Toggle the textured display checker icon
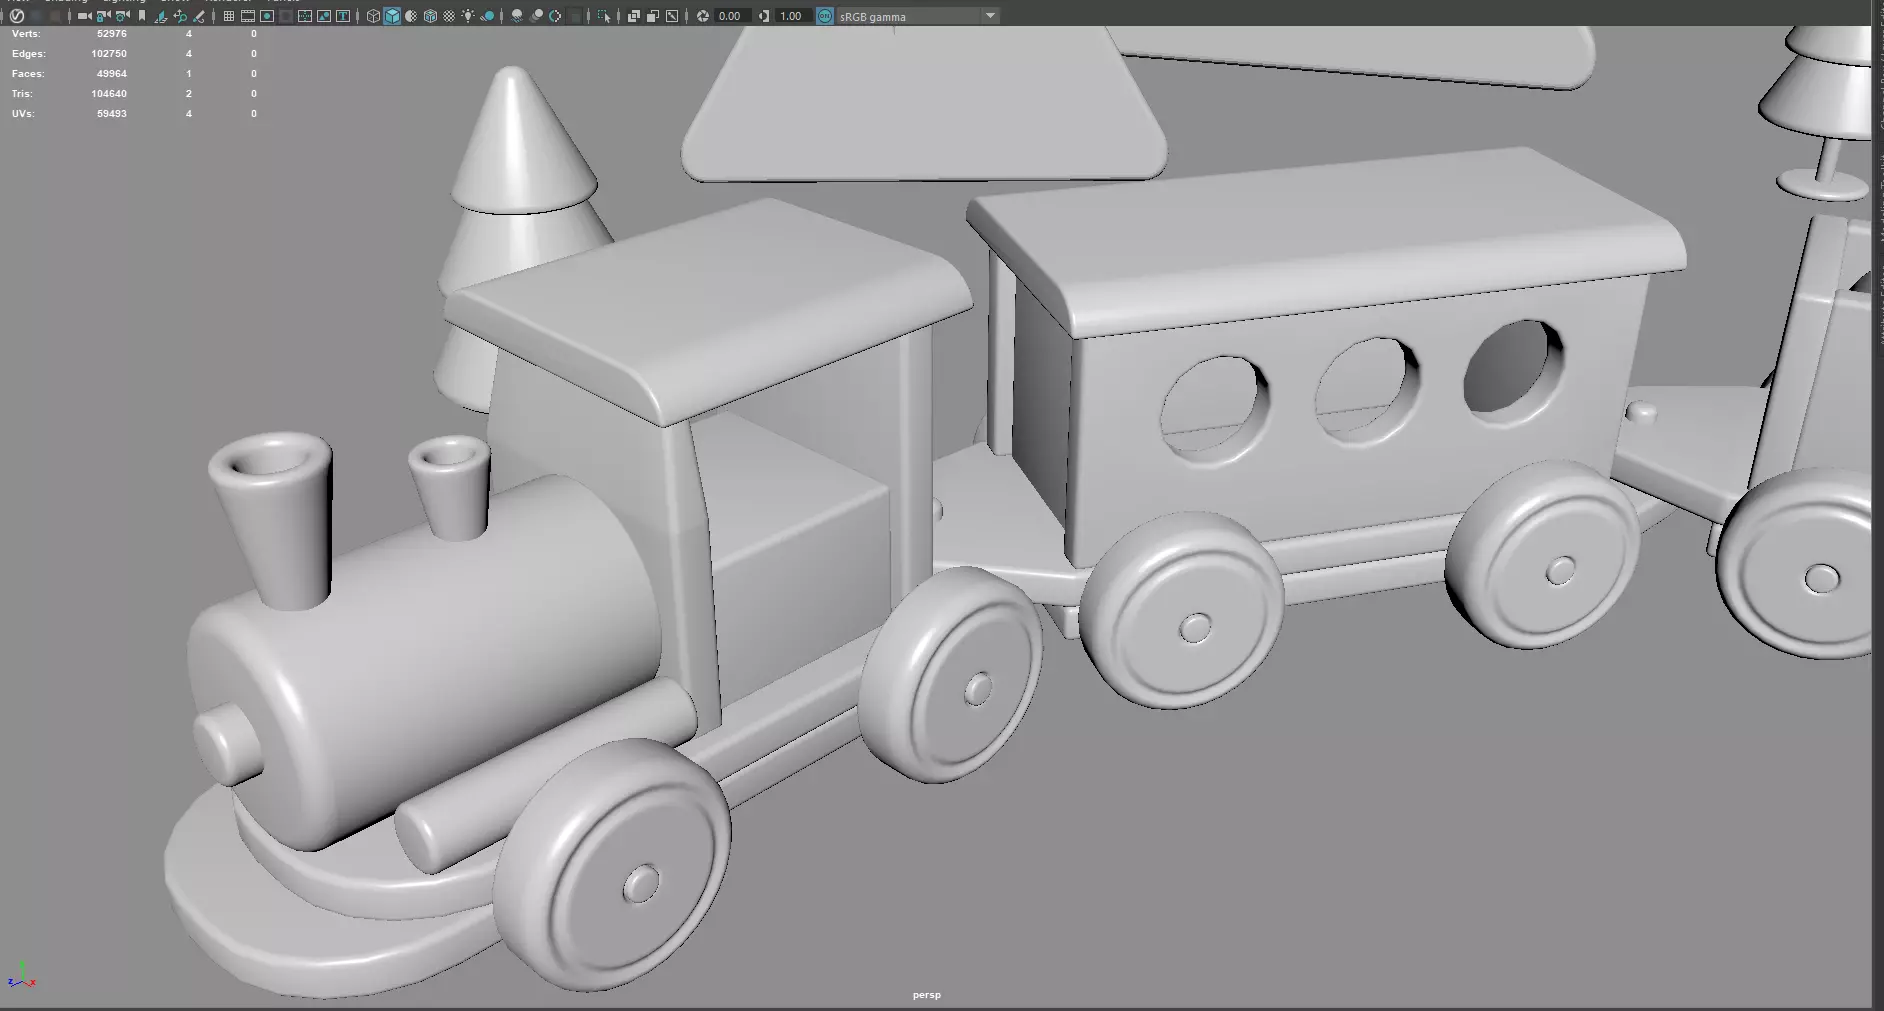Viewport: 1884px width, 1011px height. click(x=449, y=16)
